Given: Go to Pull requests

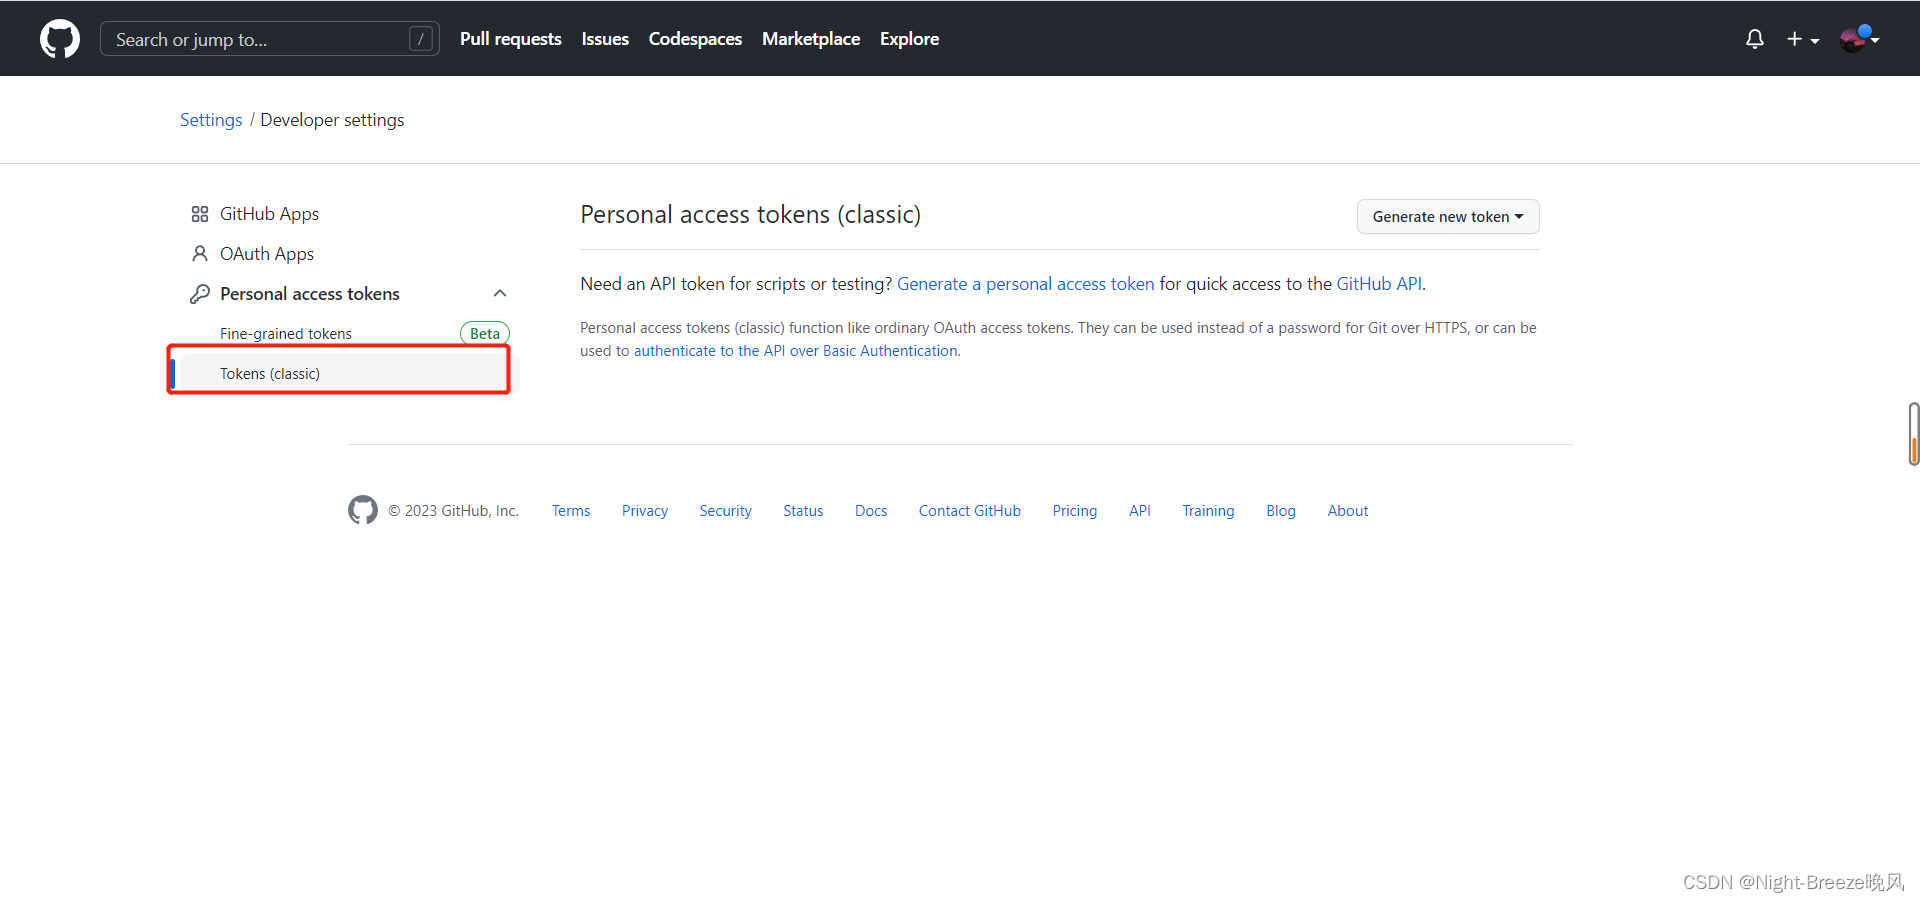Looking at the screenshot, I should click(x=511, y=39).
